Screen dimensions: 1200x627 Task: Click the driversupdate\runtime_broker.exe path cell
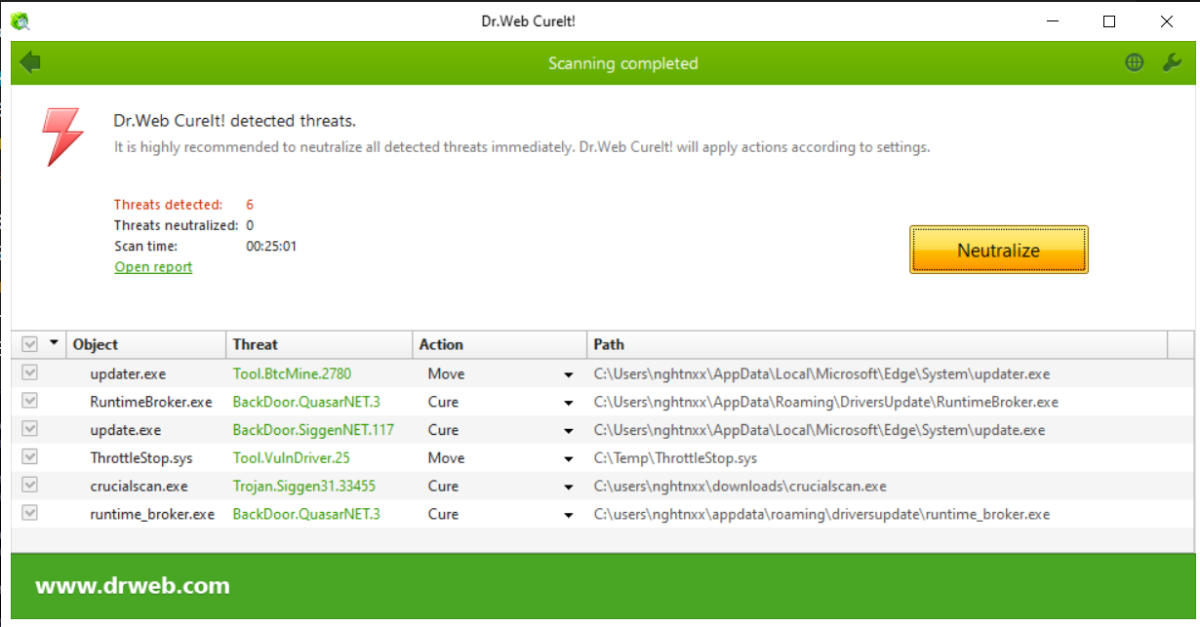[x=822, y=514]
